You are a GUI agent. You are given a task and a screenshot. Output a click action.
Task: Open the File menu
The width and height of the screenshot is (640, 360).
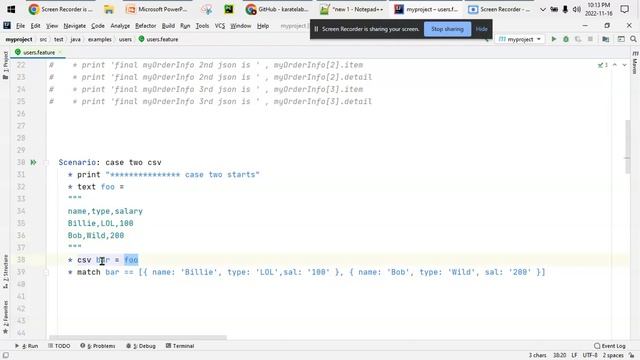click(20, 26)
